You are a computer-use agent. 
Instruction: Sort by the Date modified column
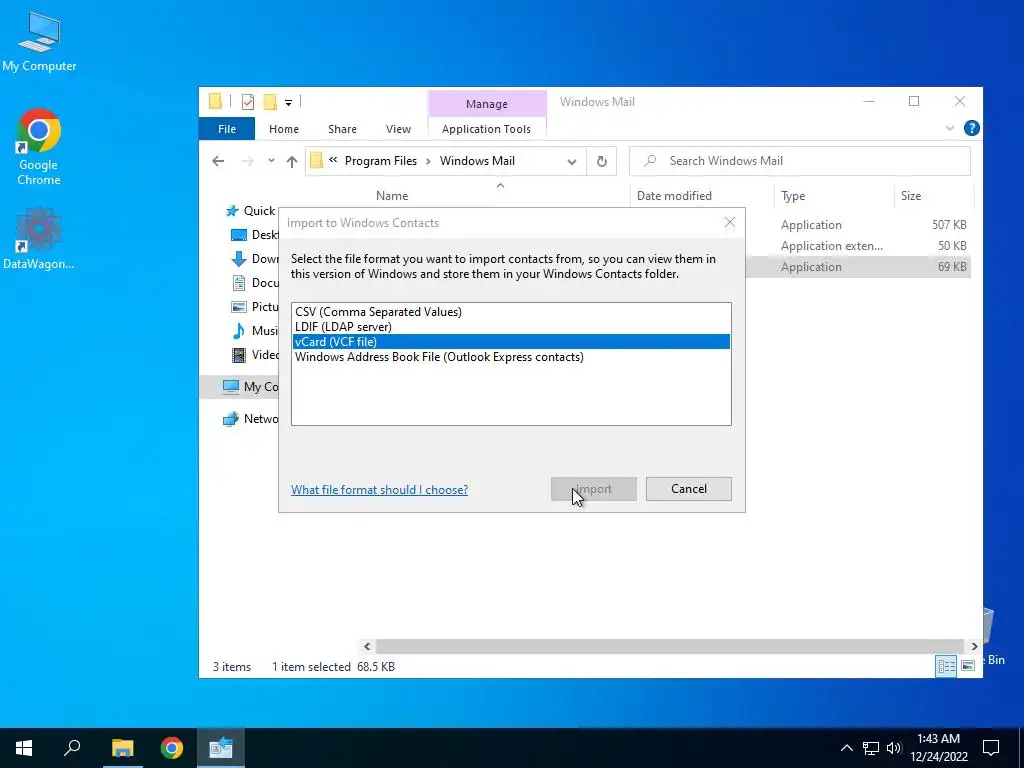tap(674, 196)
